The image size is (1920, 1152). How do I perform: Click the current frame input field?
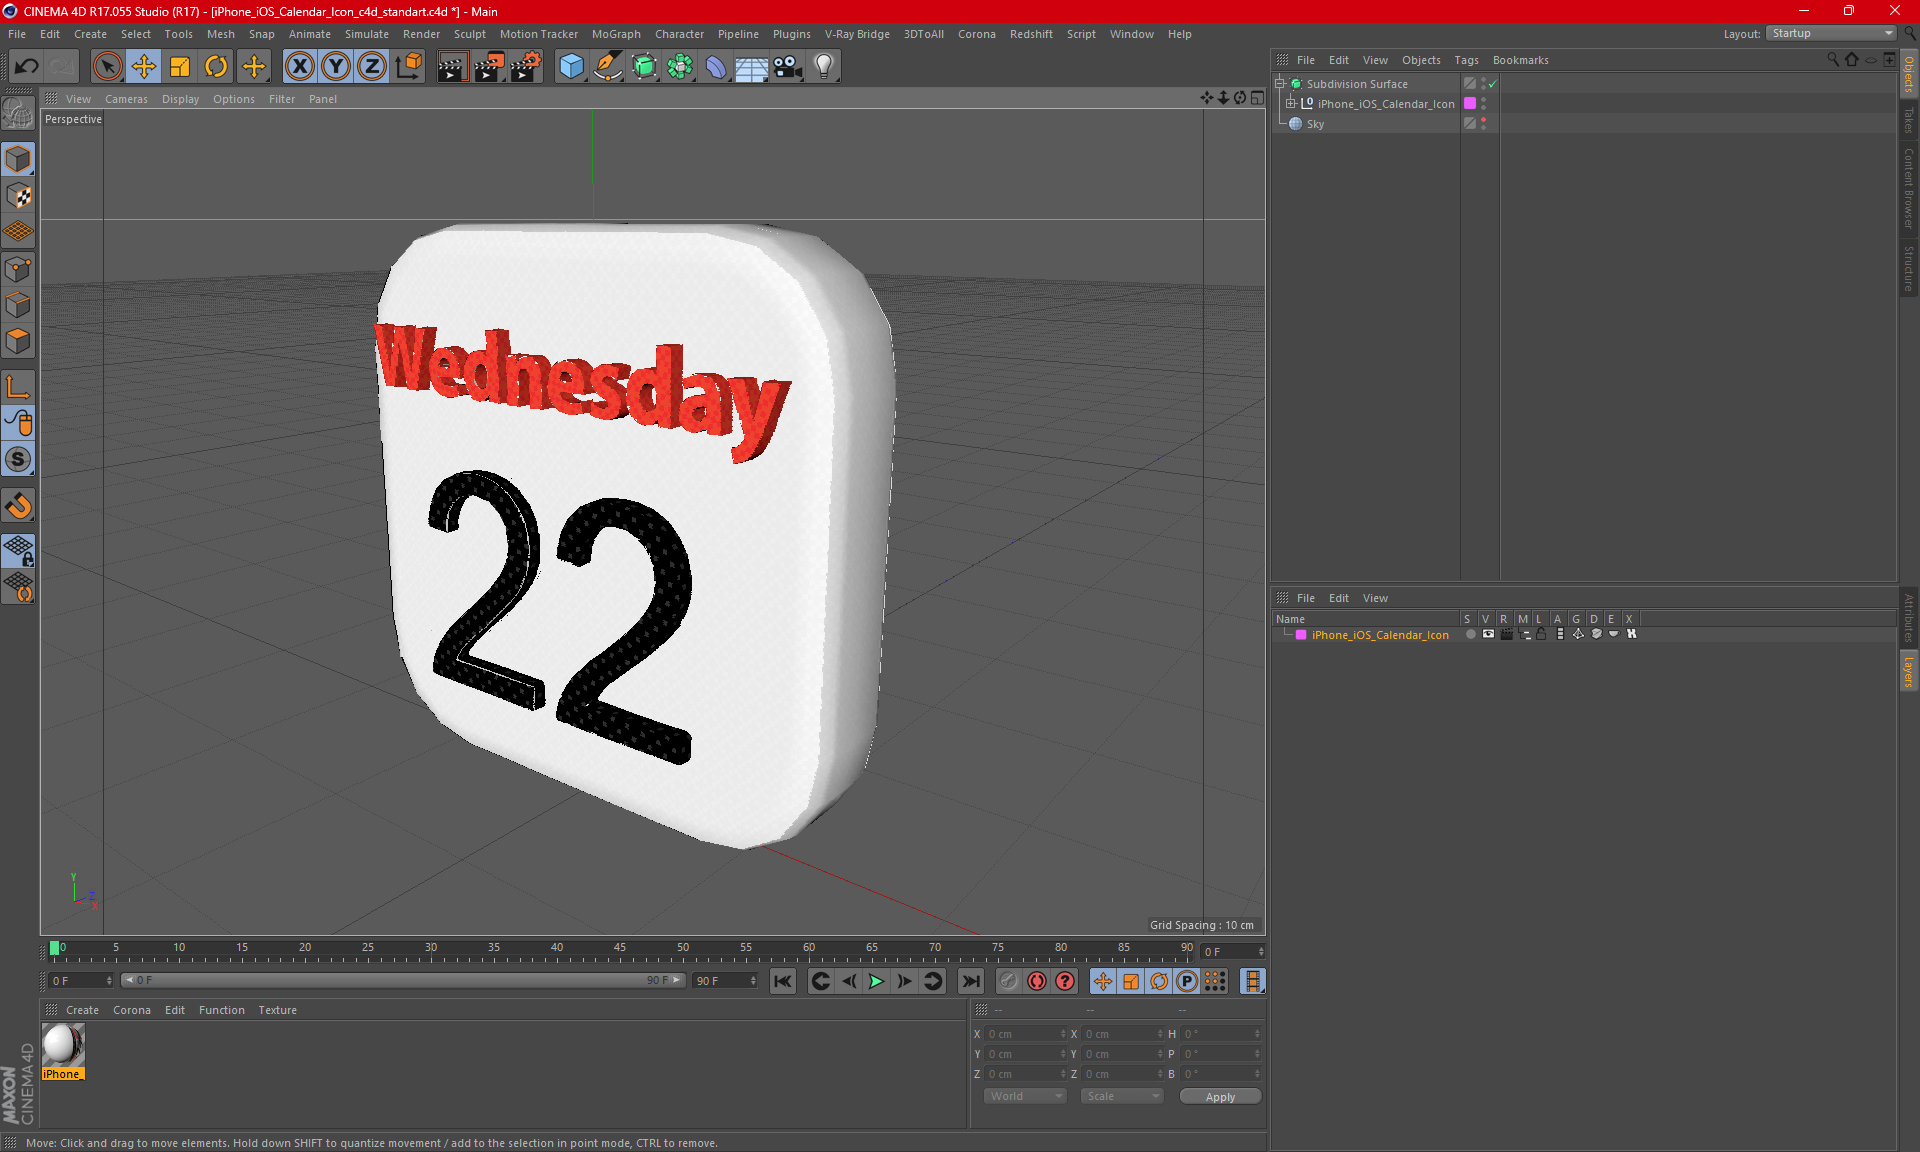click(x=1233, y=951)
